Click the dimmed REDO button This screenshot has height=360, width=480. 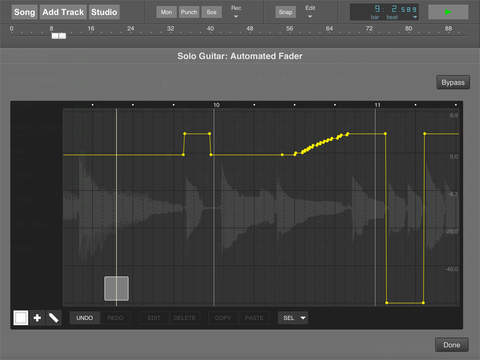pos(115,318)
